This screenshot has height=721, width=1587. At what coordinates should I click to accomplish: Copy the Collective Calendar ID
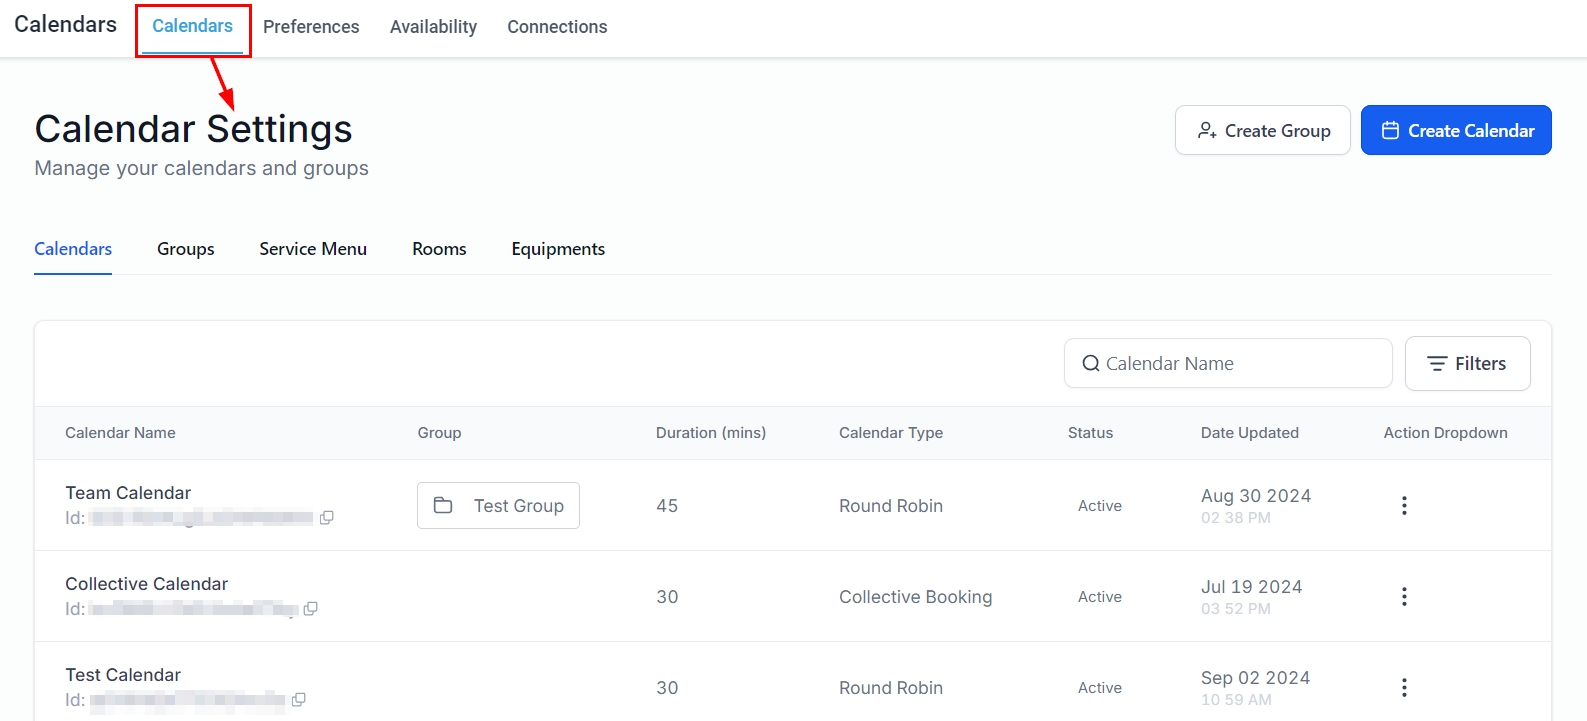tap(310, 609)
